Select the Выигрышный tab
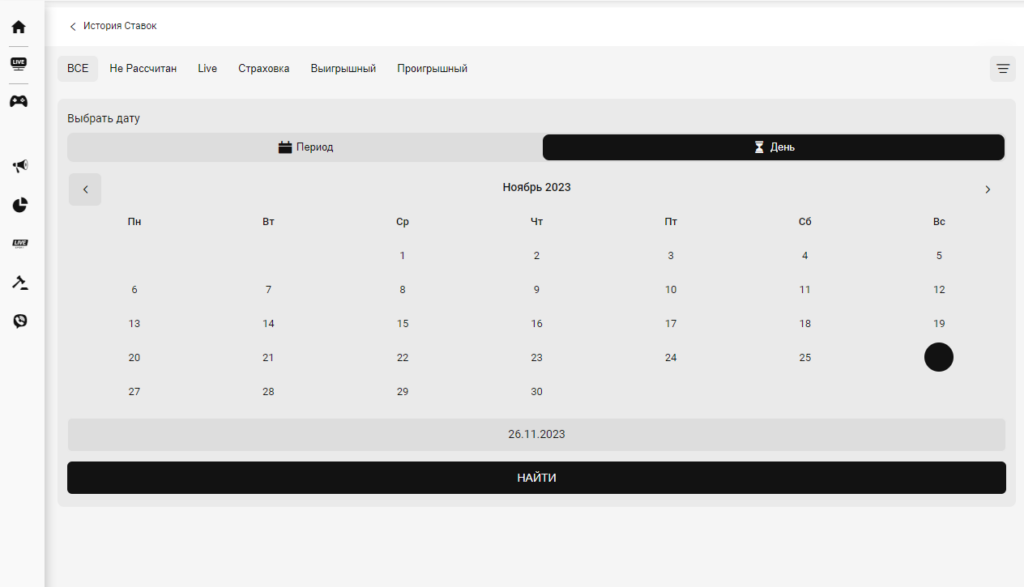 click(x=343, y=69)
